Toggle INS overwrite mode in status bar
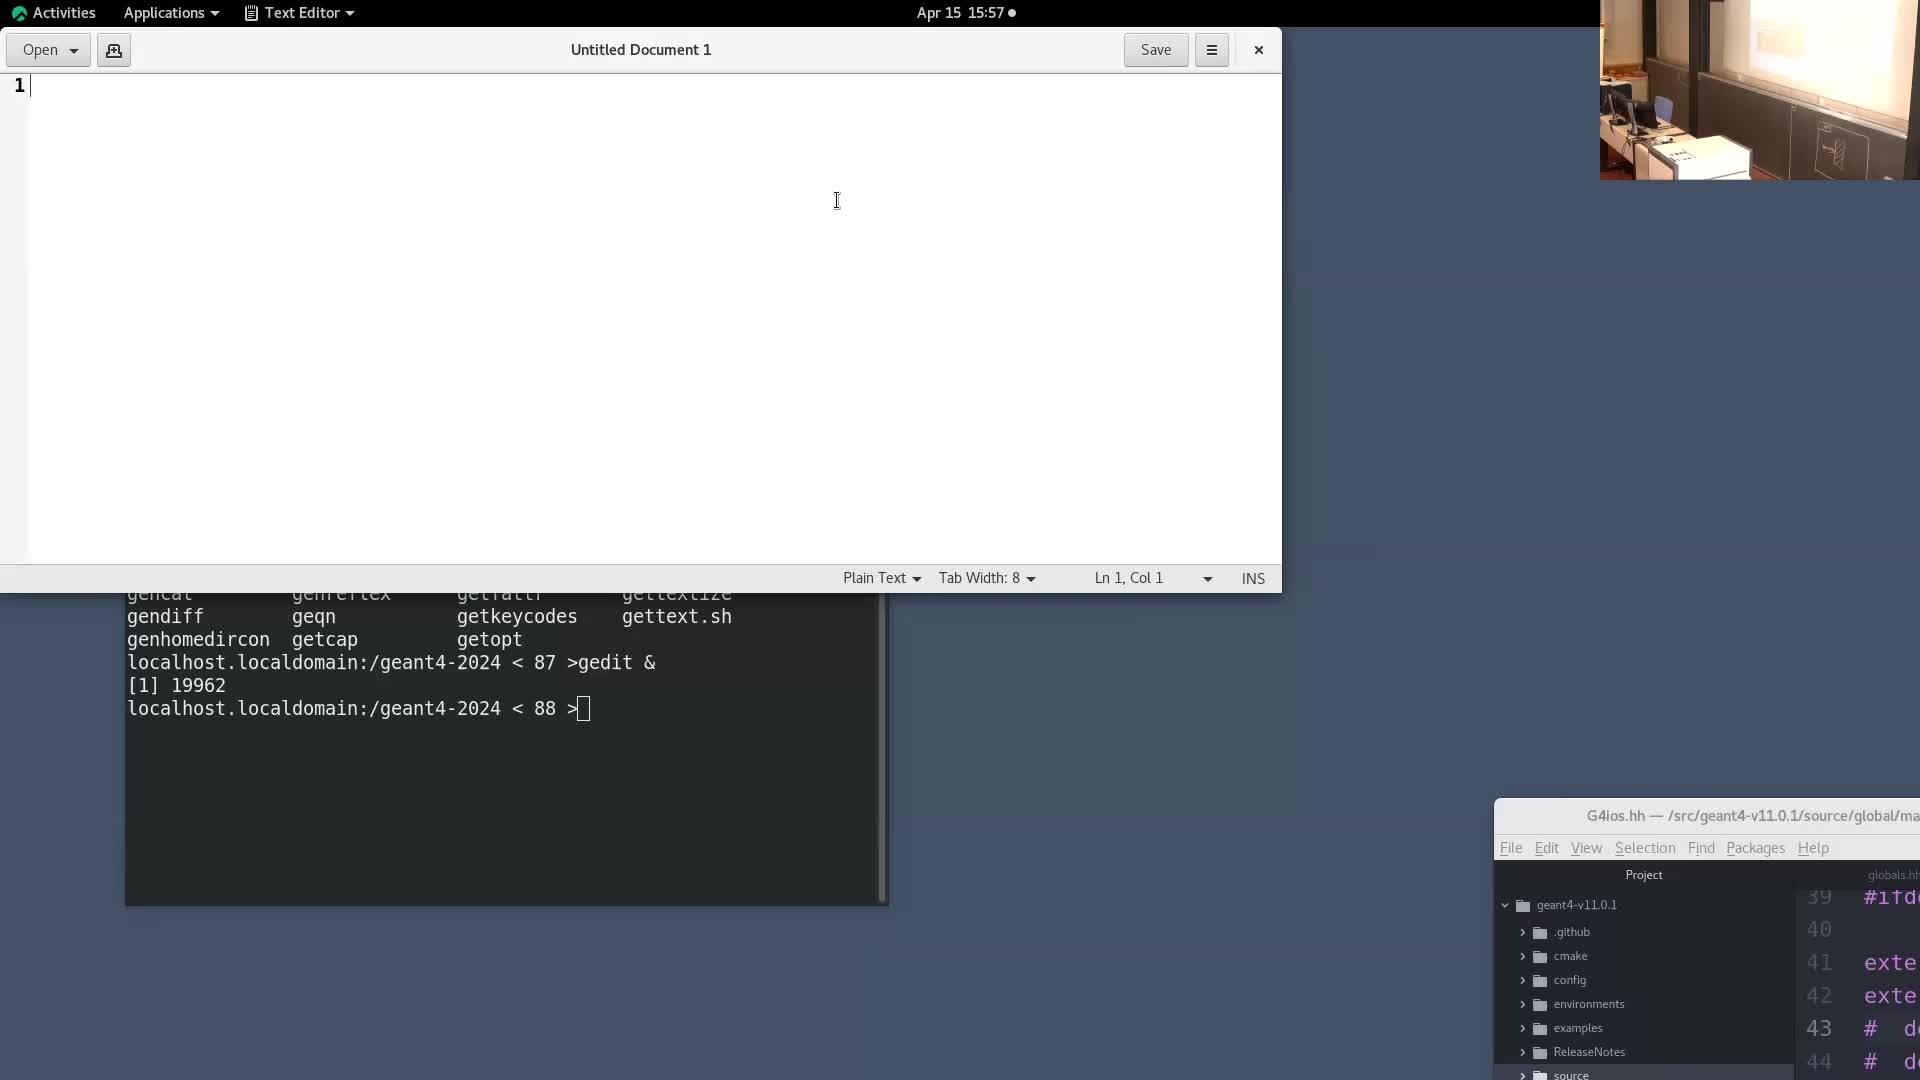1920x1080 pixels. pyautogui.click(x=1253, y=578)
